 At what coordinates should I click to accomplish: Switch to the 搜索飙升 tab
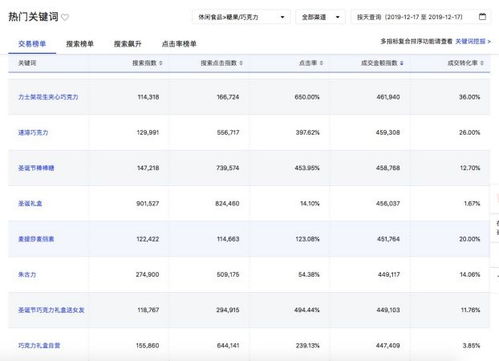128,44
